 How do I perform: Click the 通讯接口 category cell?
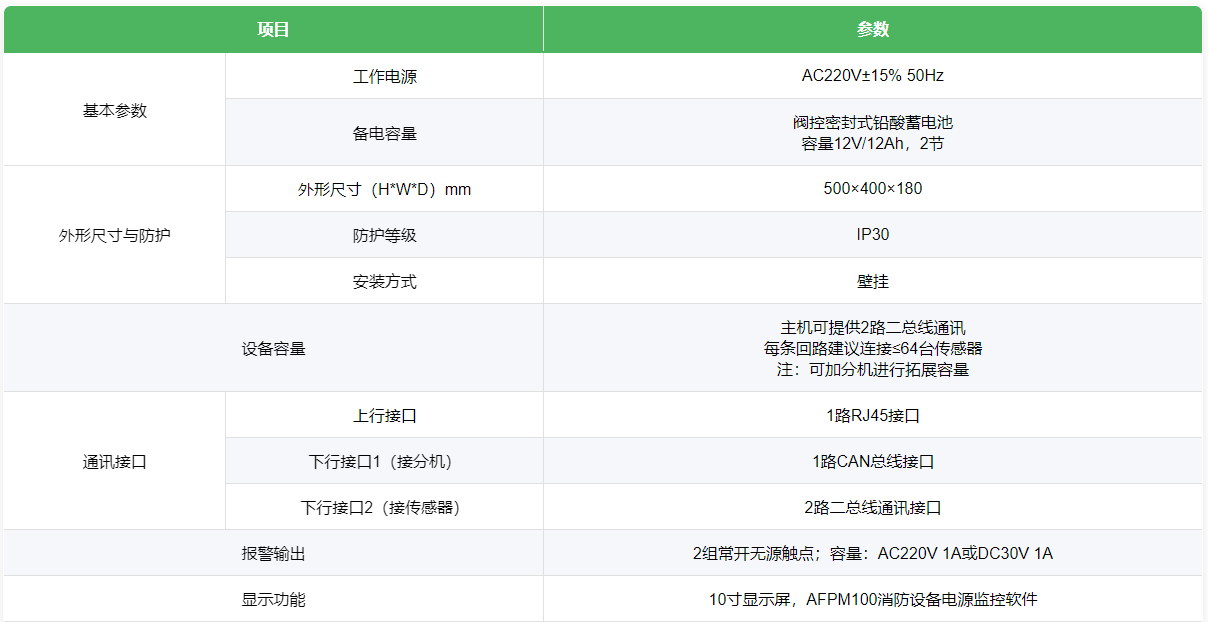click(115, 462)
